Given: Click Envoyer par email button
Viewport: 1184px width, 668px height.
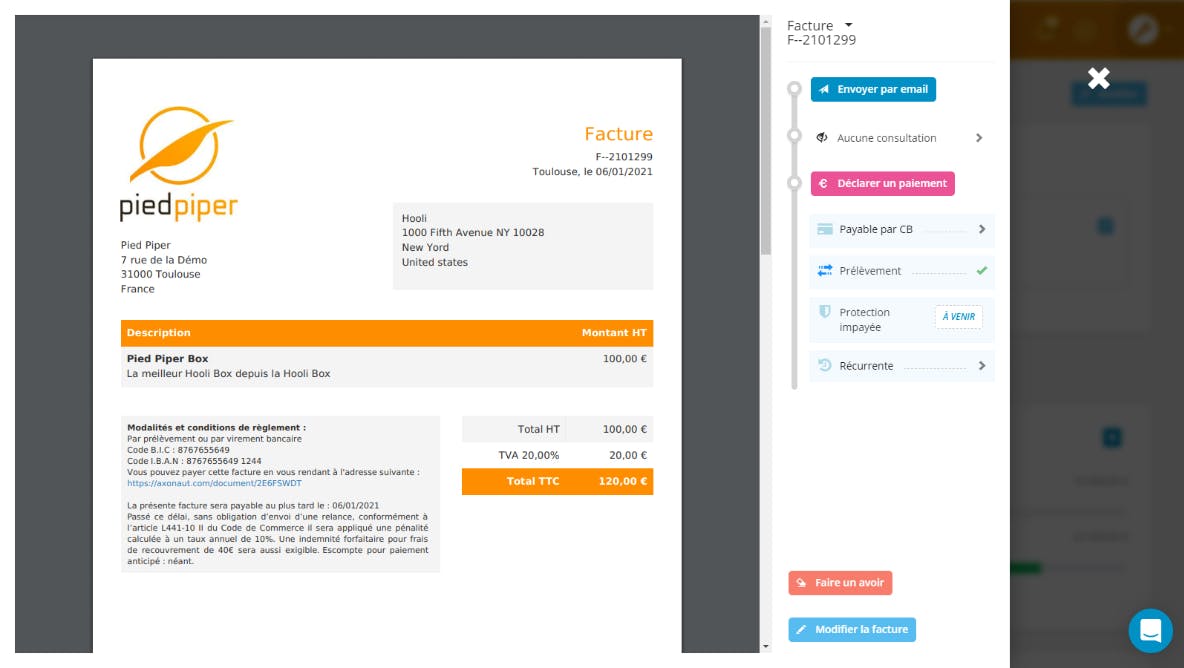Looking at the screenshot, I should point(872,89).
